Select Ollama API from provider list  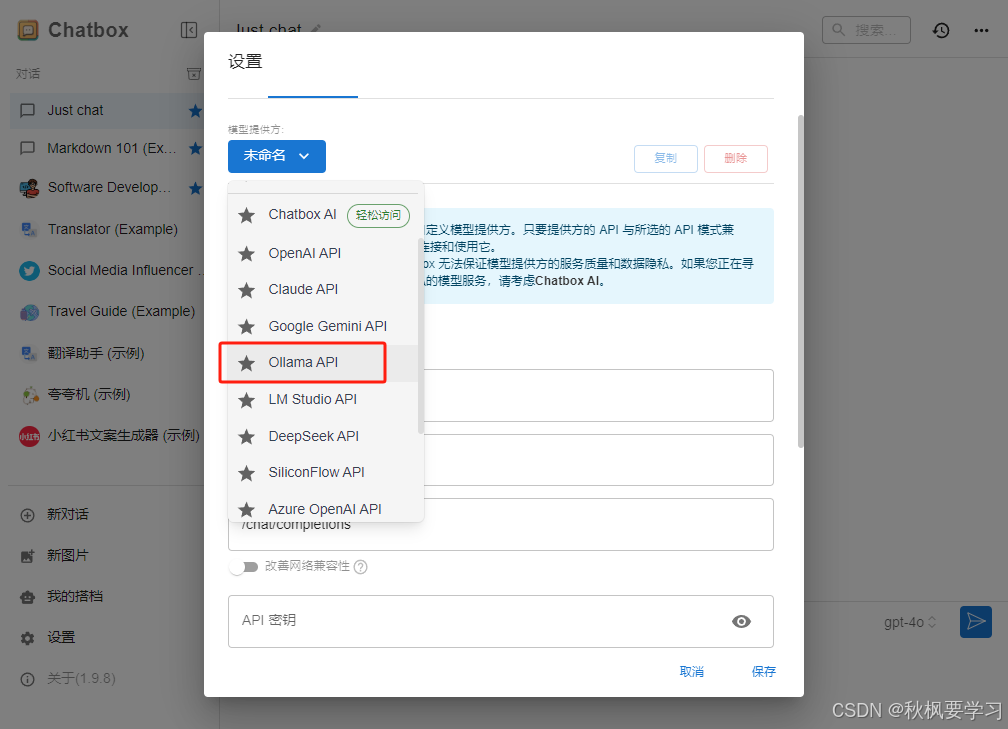323,363
